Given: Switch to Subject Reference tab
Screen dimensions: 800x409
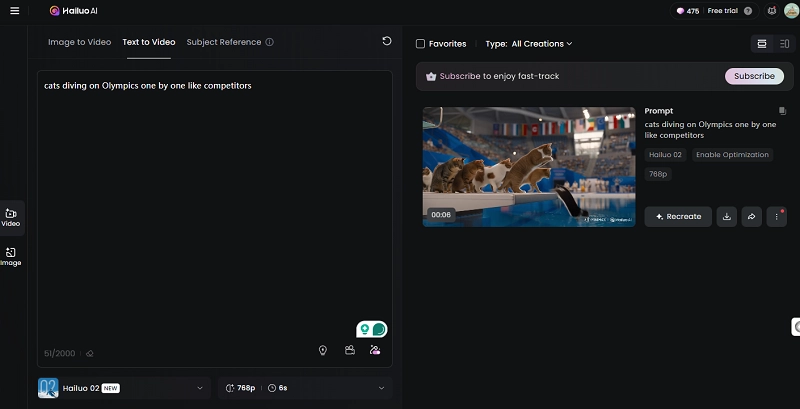Looking at the screenshot, I should point(224,42).
